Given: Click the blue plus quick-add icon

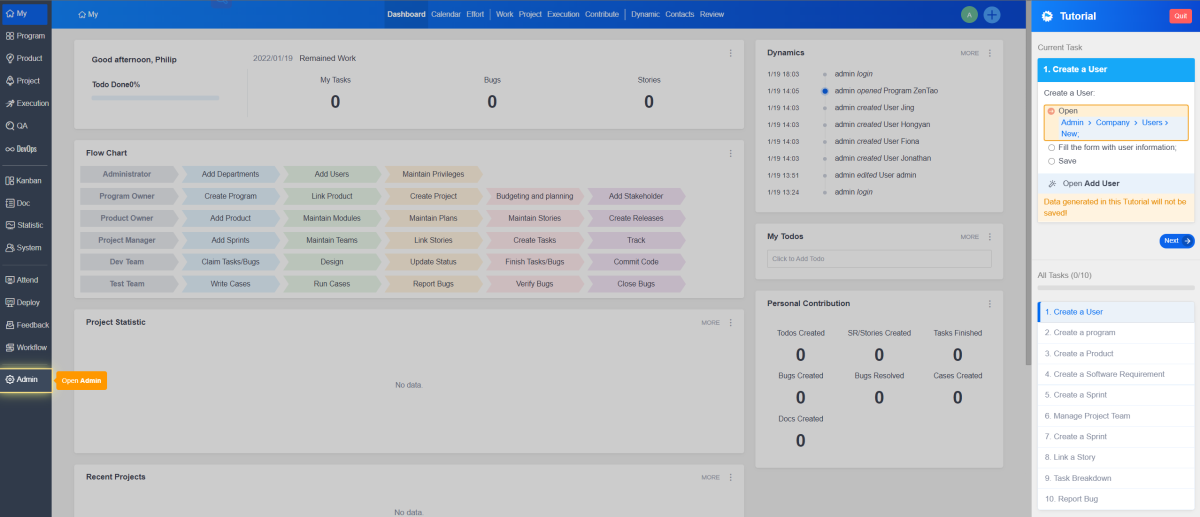Looking at the screenshot, I should coord(992,15).
